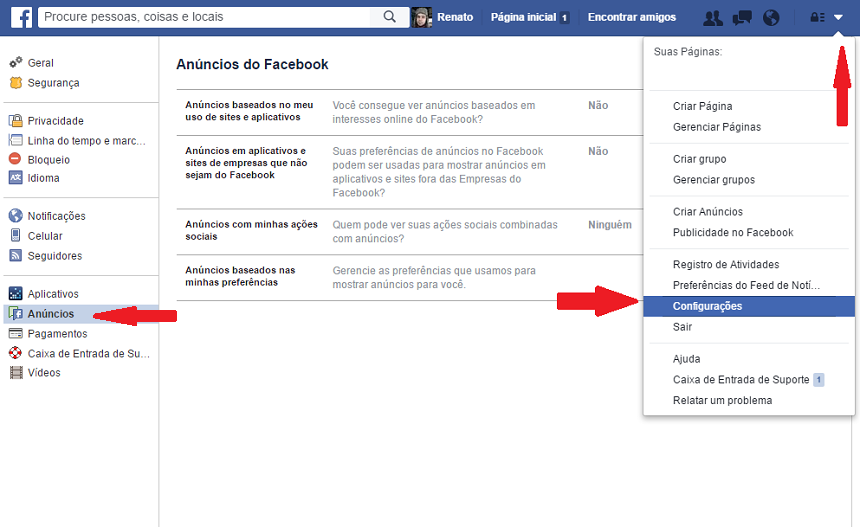The image size is (860, 527).
Task: Click the Seguidores feed icon
Action: (x=15, y=256)
